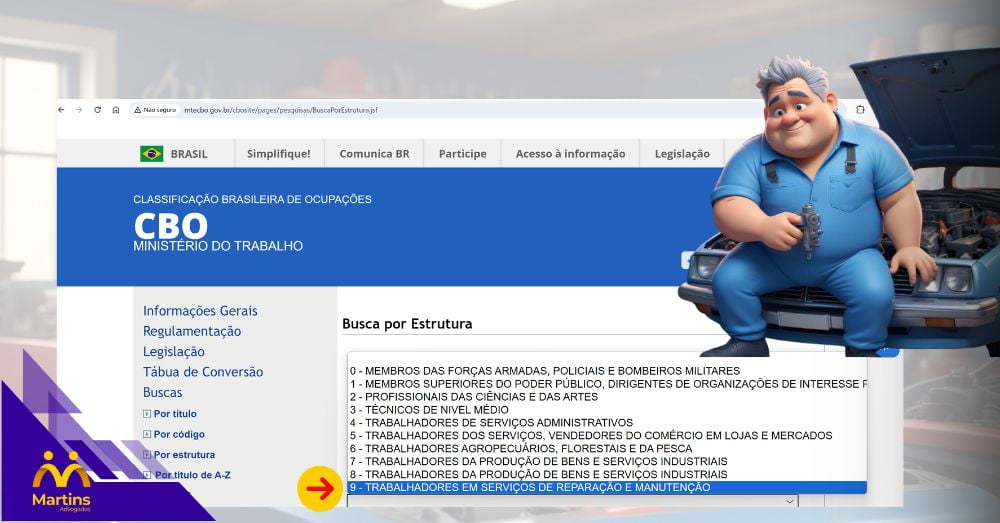The height and width of the screenshot is (523, 1000).
Task: Select search 'Por código'
Action: (x=179, y=434)
